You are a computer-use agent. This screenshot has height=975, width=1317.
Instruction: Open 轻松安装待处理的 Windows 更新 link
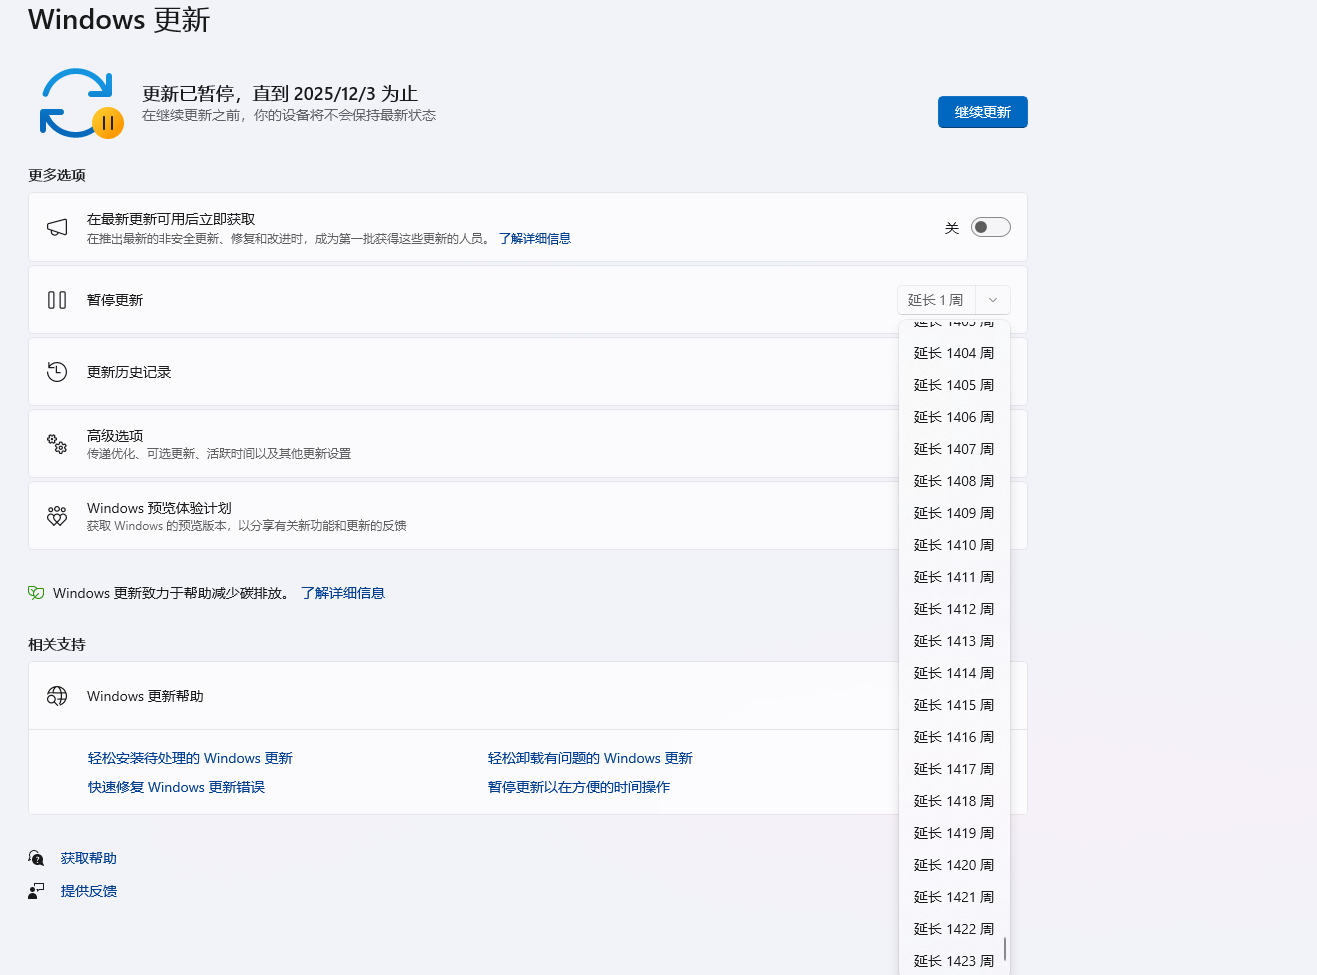click(x=190, y=758)
